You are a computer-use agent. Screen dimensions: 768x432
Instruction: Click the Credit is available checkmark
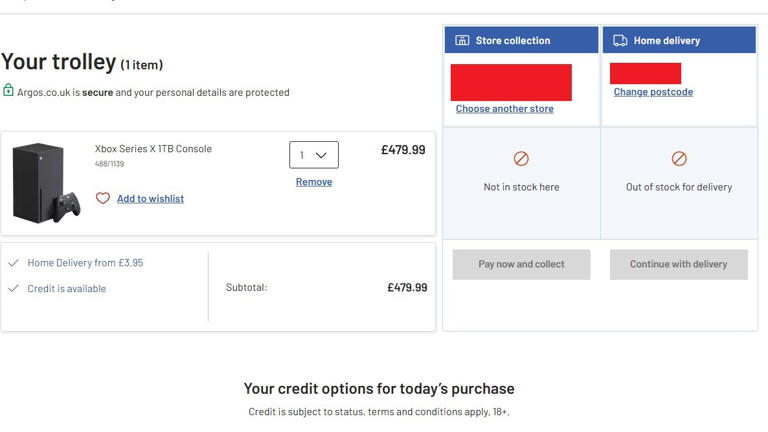coord(13,288)
